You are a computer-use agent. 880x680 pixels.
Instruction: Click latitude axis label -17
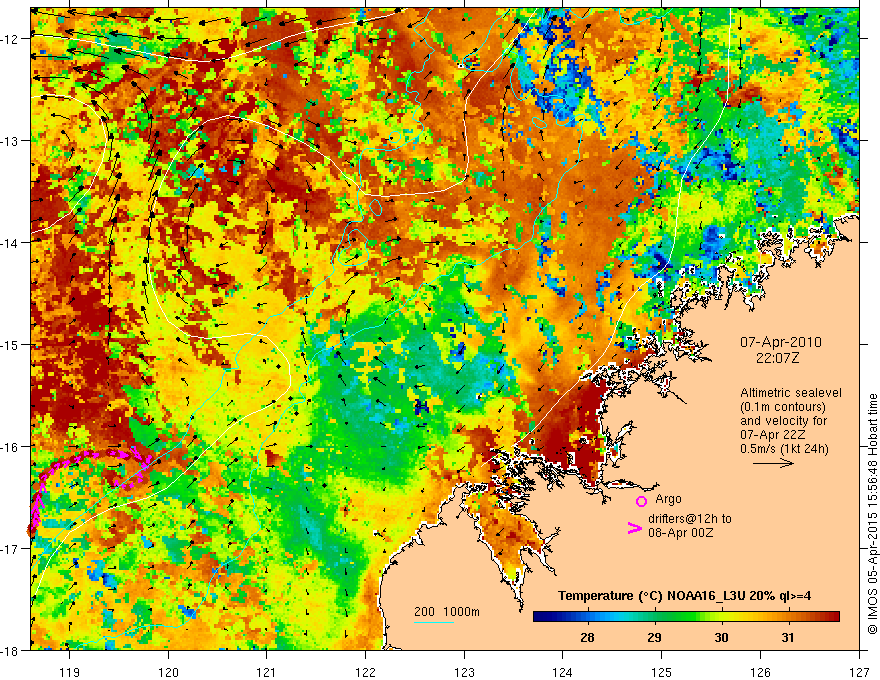point(11,548)
